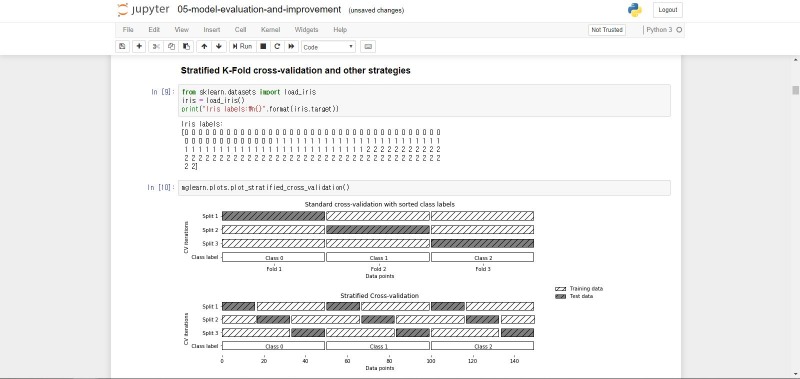Restart and run all fast-forward icon
The height and width of the screenshot is (379, 800).
(291, 46)
